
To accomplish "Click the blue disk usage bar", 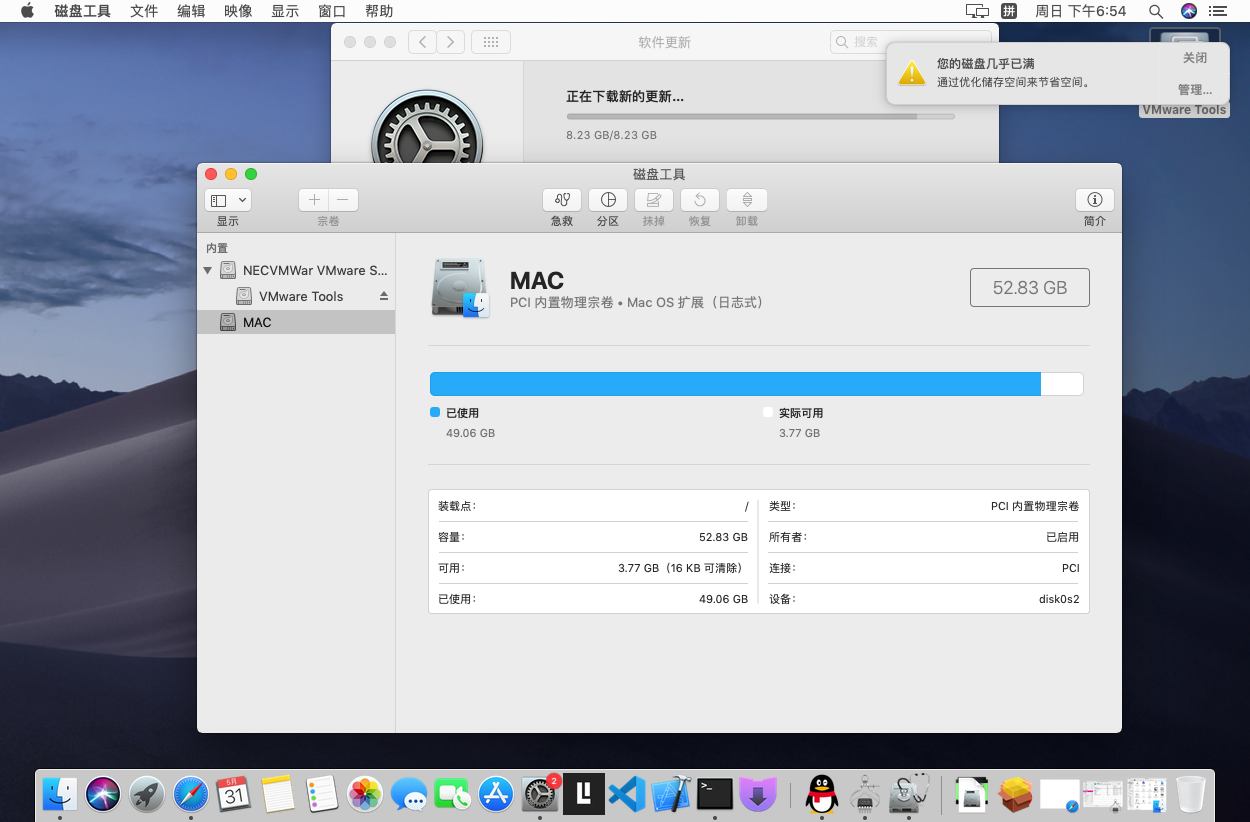I will point(735,384).
